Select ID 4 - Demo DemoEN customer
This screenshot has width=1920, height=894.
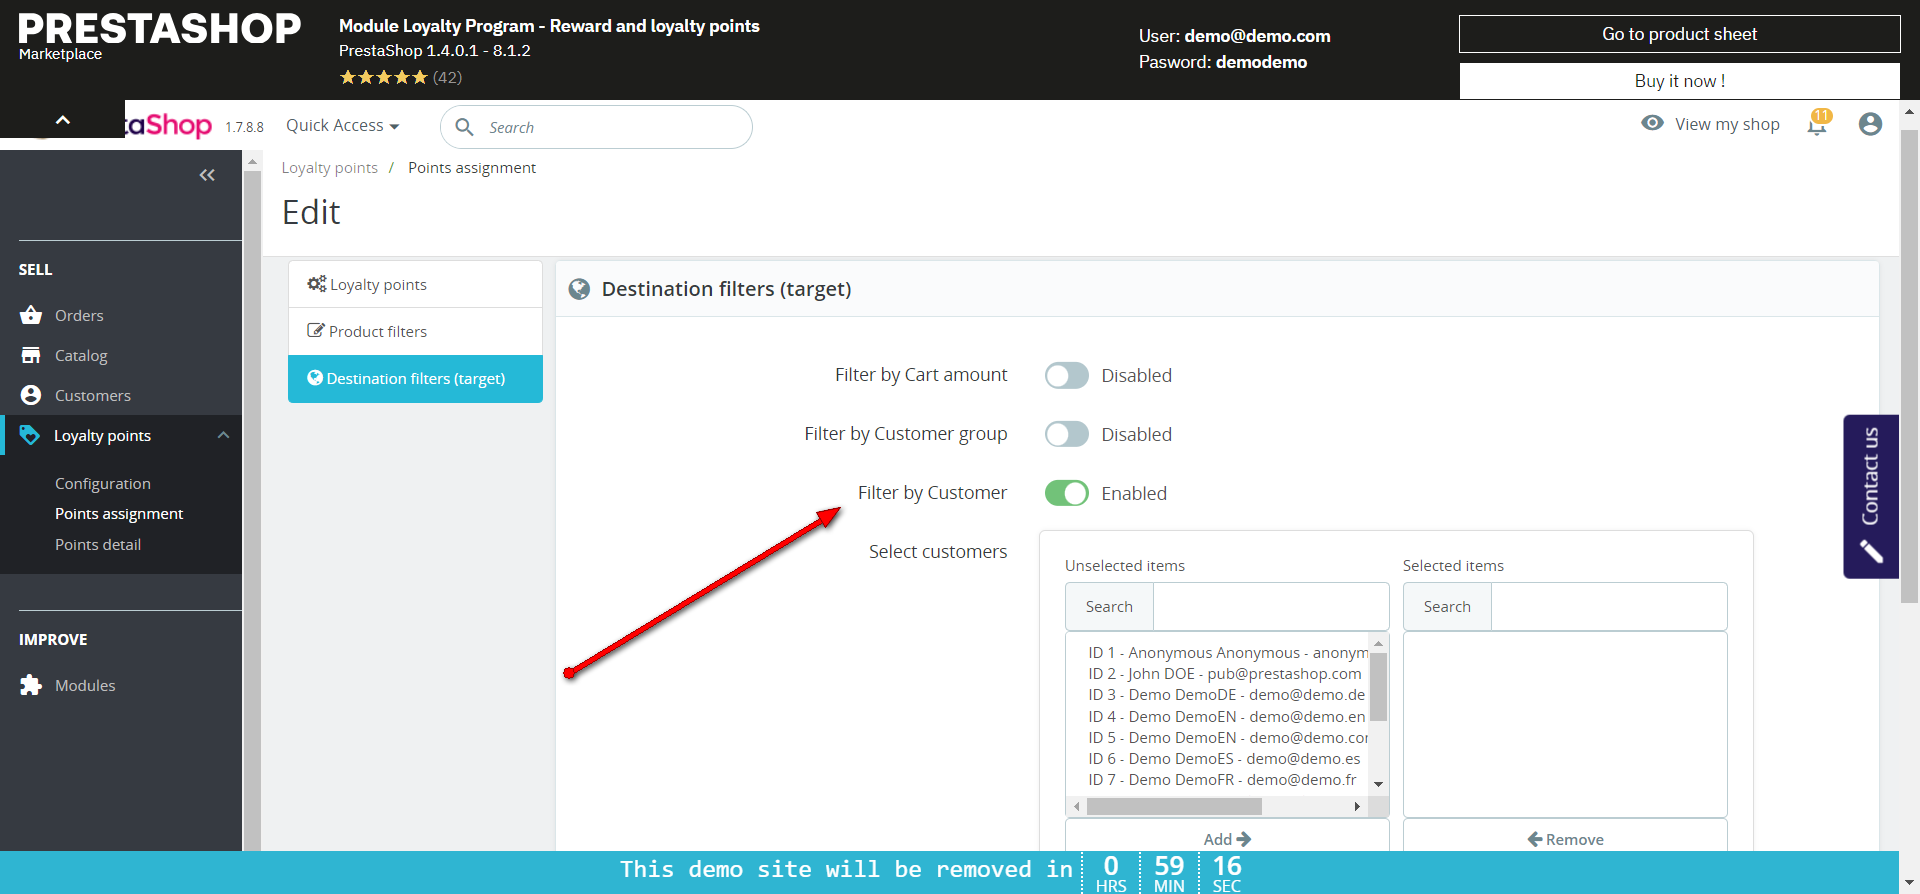click(x=1227, y=716)
